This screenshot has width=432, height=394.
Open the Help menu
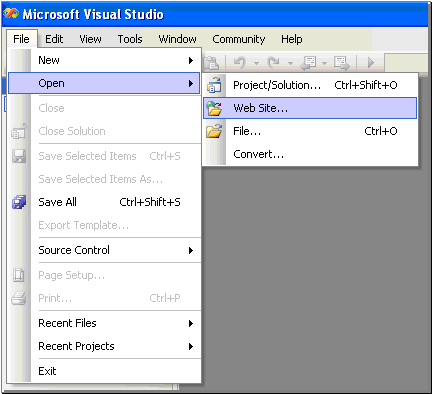point(292,39)
